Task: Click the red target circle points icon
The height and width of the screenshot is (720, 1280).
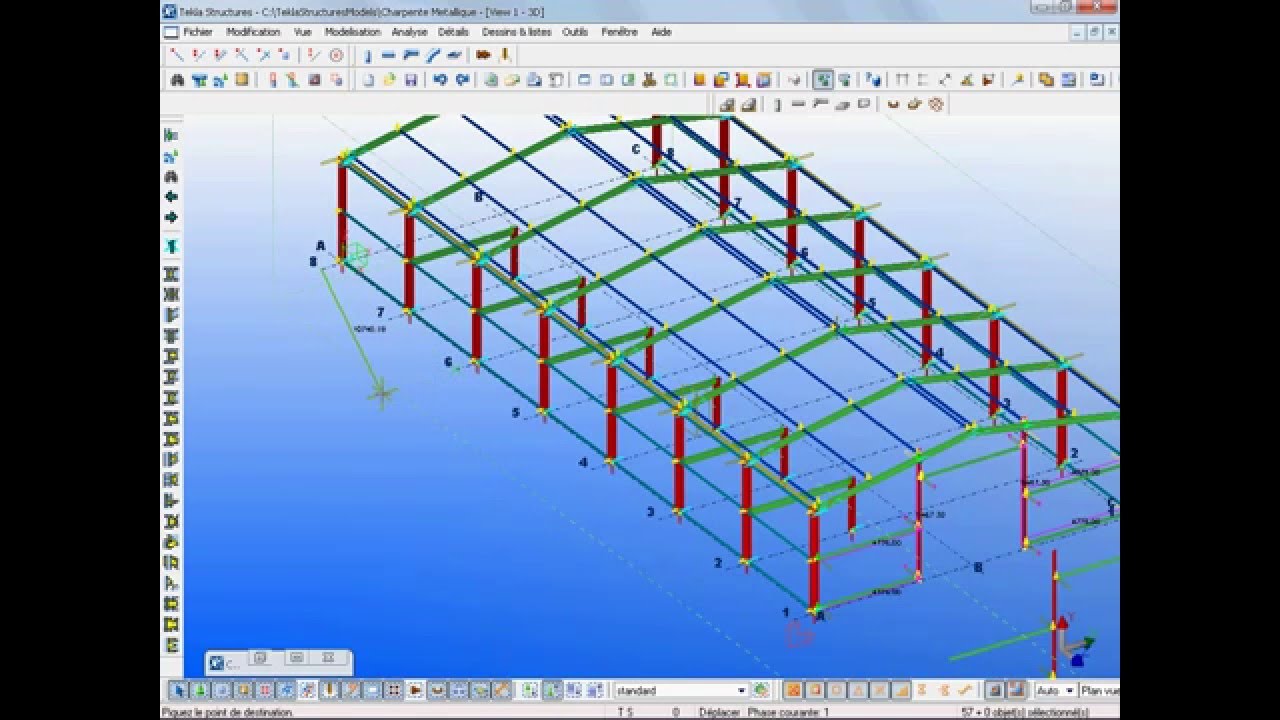Action: point(336,56)
